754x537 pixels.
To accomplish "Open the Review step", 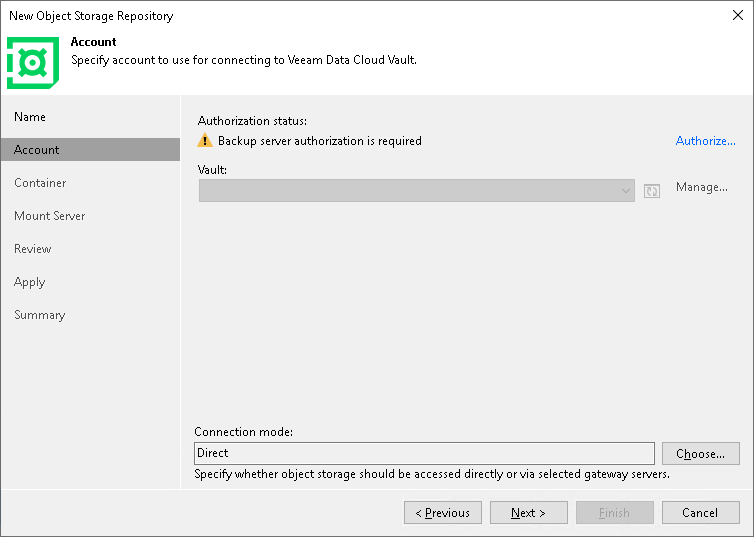I will (x=33, y=249).
